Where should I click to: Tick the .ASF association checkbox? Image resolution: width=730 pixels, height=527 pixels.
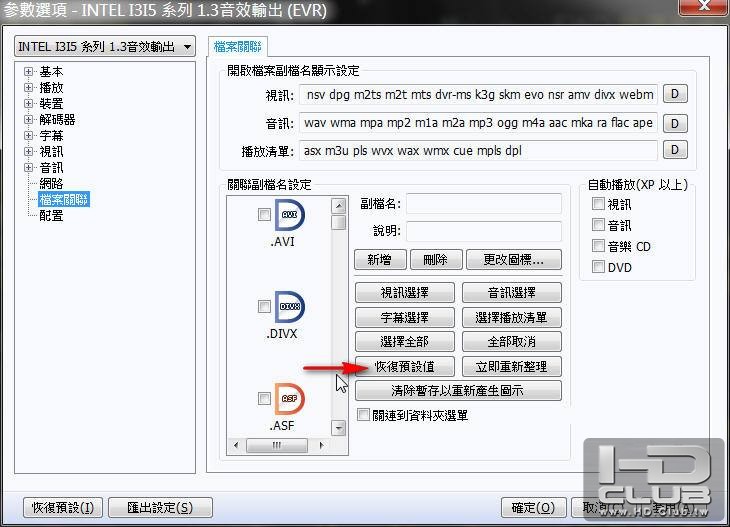pyautogui.click(x=264, y=399)
